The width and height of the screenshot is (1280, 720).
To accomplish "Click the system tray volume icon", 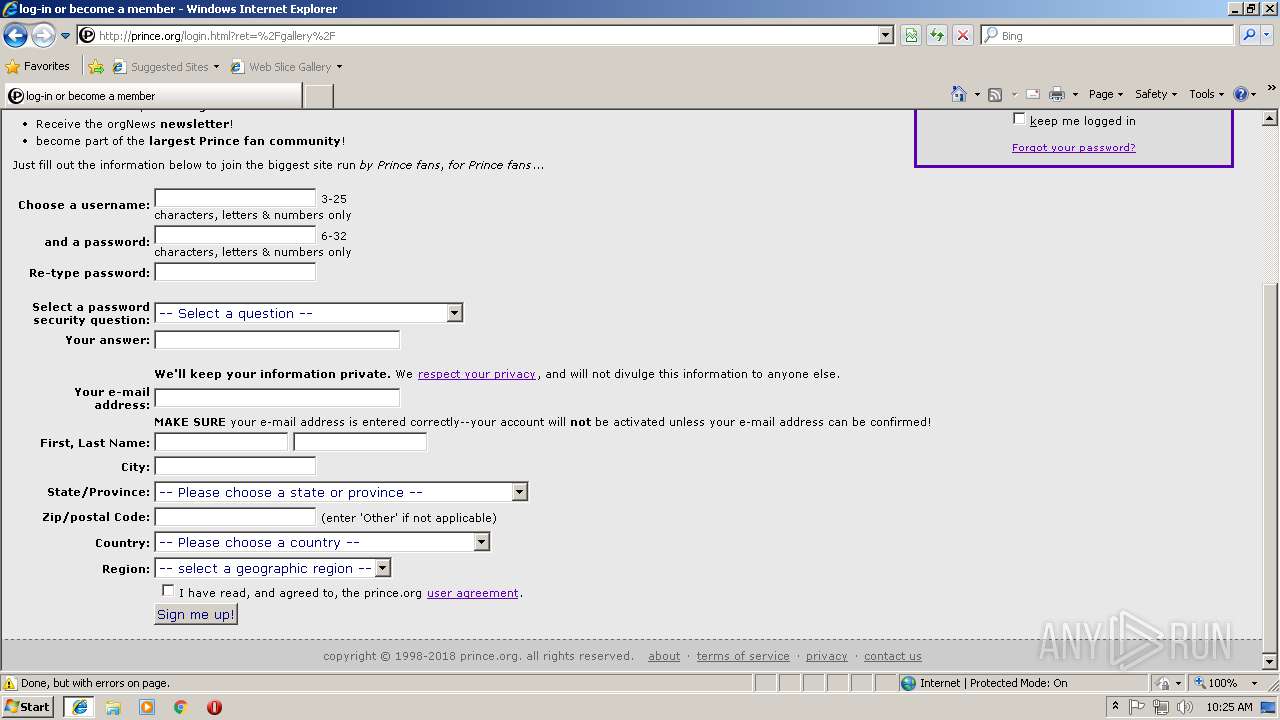I will 1185,707.
